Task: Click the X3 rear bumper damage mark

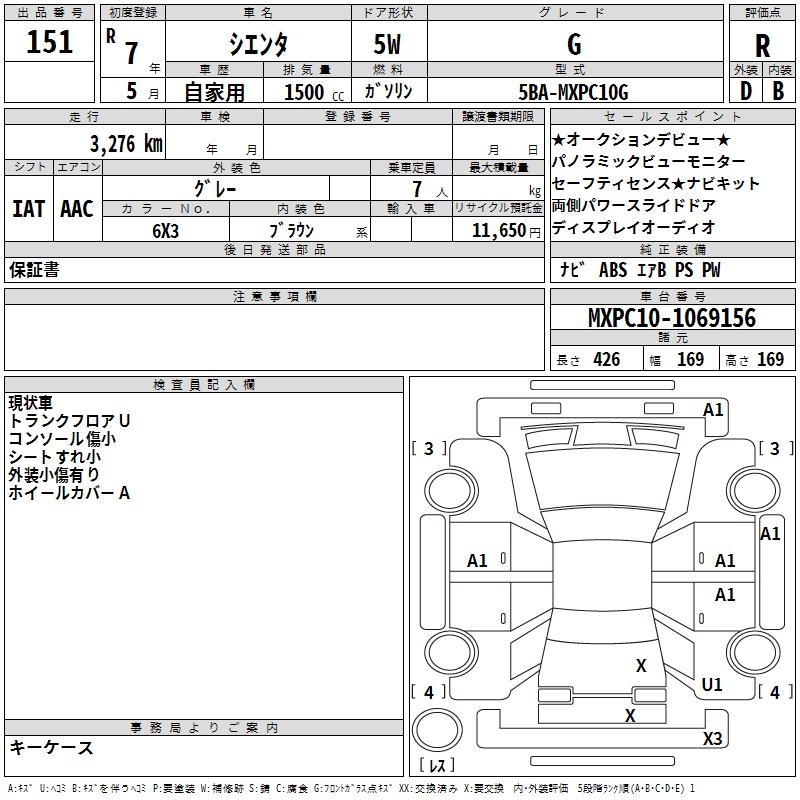Action: (x=712, y=738)
